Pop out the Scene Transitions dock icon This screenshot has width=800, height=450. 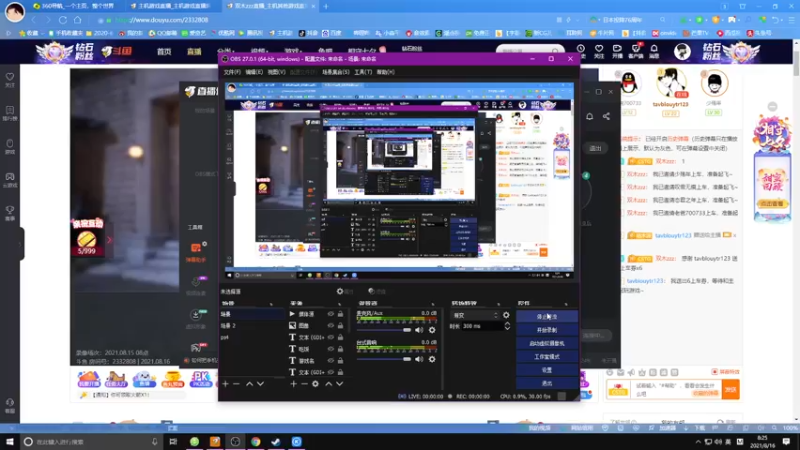coord(498,304)
